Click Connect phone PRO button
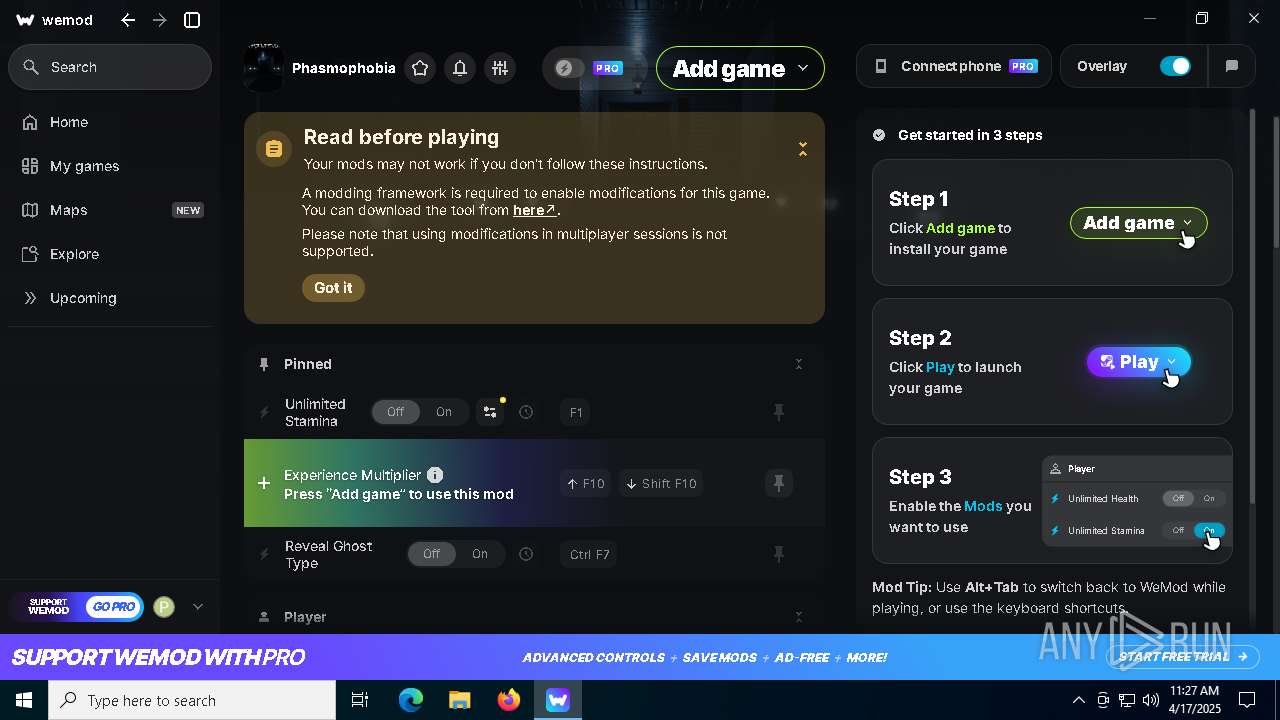This screenshot has height=720, width=1280. point(954,66)
